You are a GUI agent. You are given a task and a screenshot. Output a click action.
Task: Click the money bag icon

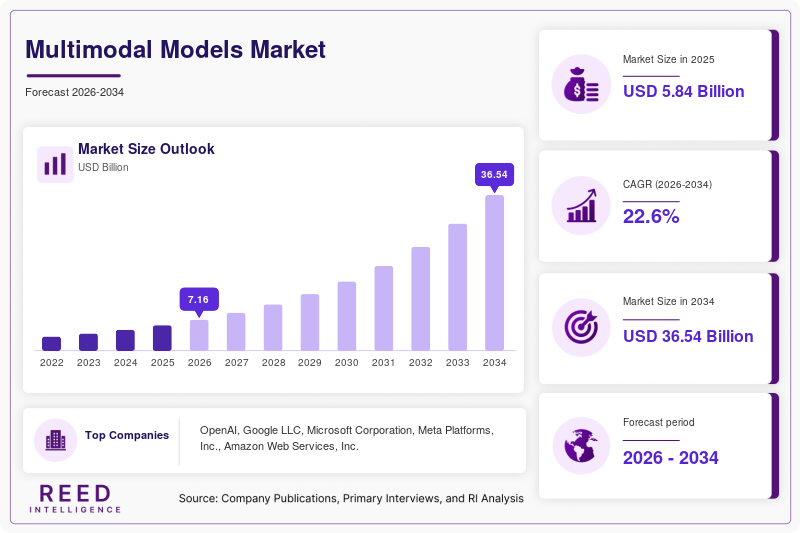[x=581, y=84]
